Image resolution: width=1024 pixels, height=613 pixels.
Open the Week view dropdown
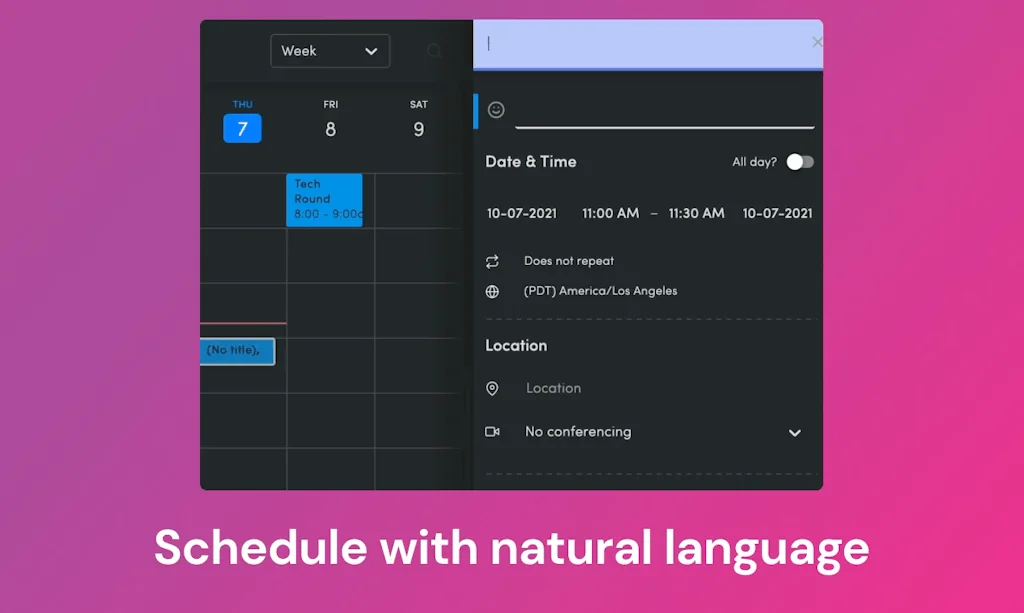pyautogui.click(x=330, y=51)
